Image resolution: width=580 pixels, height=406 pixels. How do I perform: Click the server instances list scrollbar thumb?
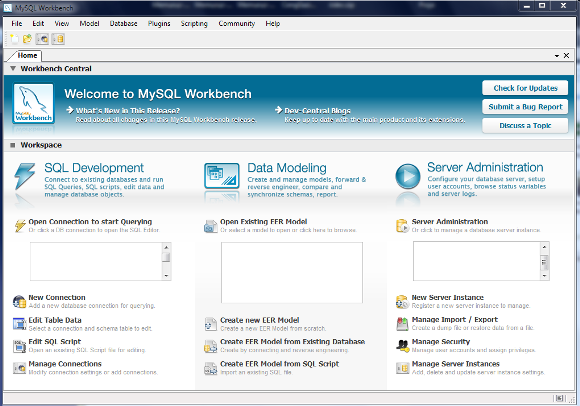544,263
